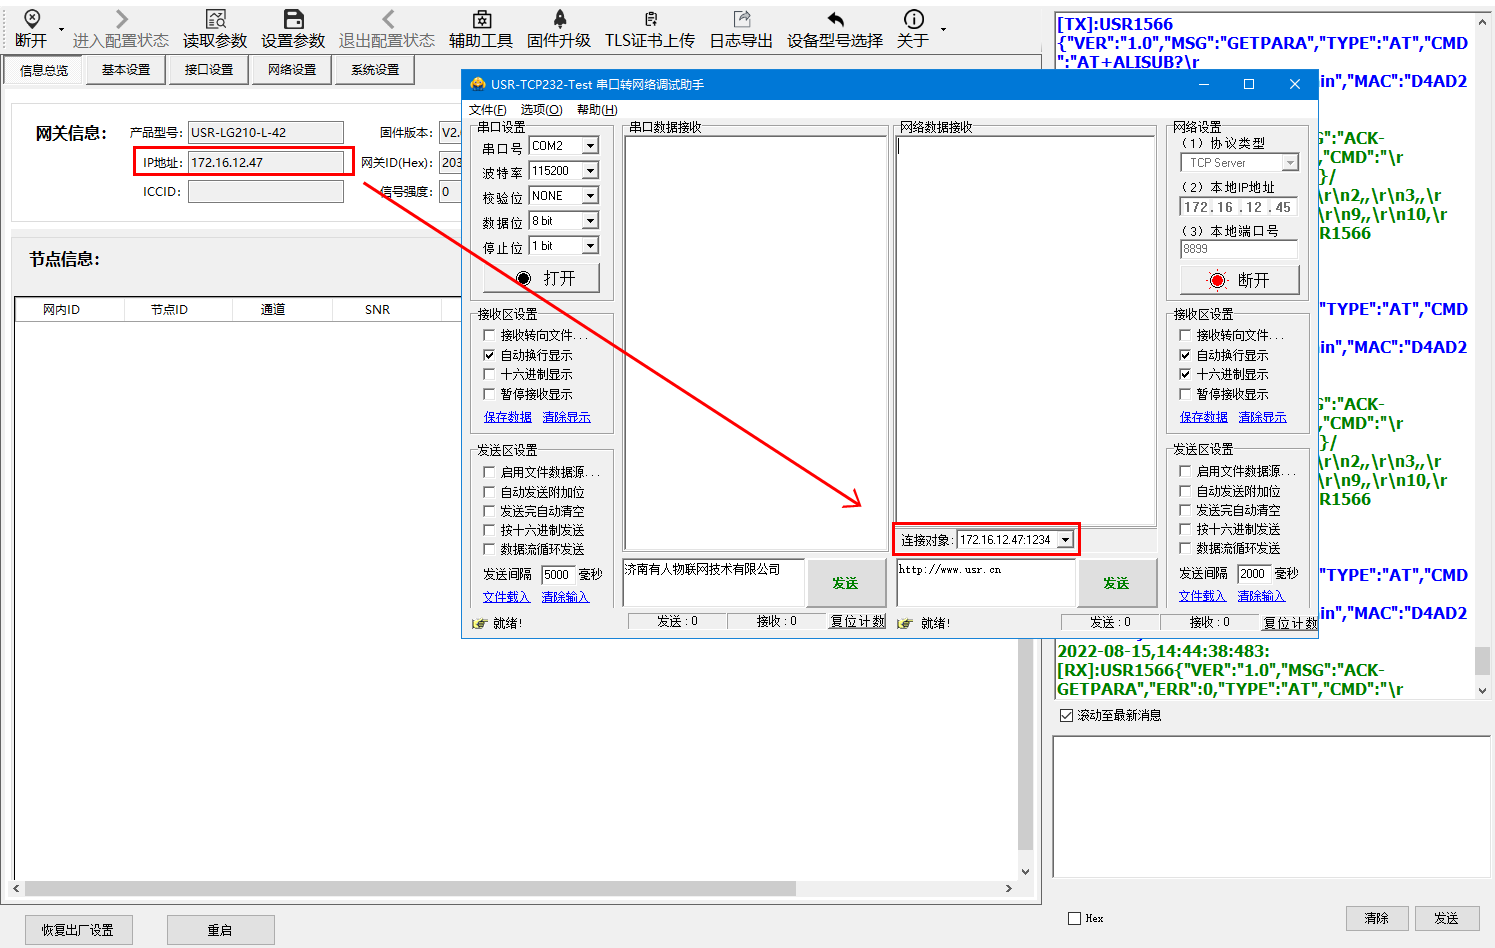Click the 断开 disconnect toolbar icon

pyautogui.click(x=31, y=20)
